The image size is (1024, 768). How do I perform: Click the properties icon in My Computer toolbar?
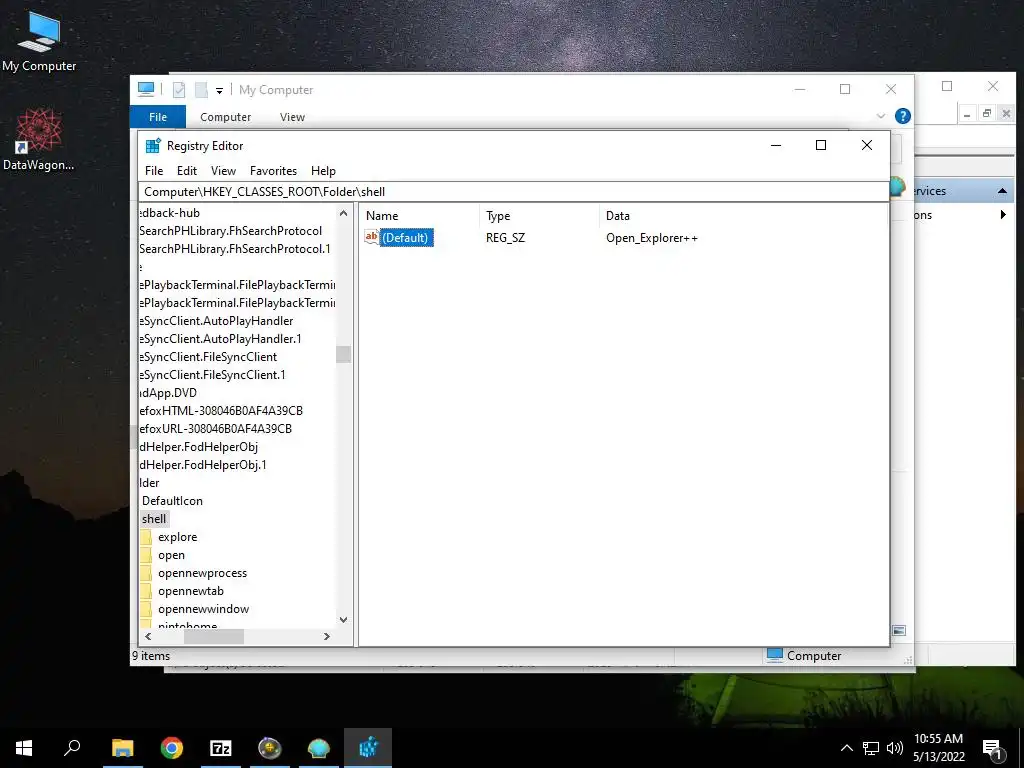point(179,89)
